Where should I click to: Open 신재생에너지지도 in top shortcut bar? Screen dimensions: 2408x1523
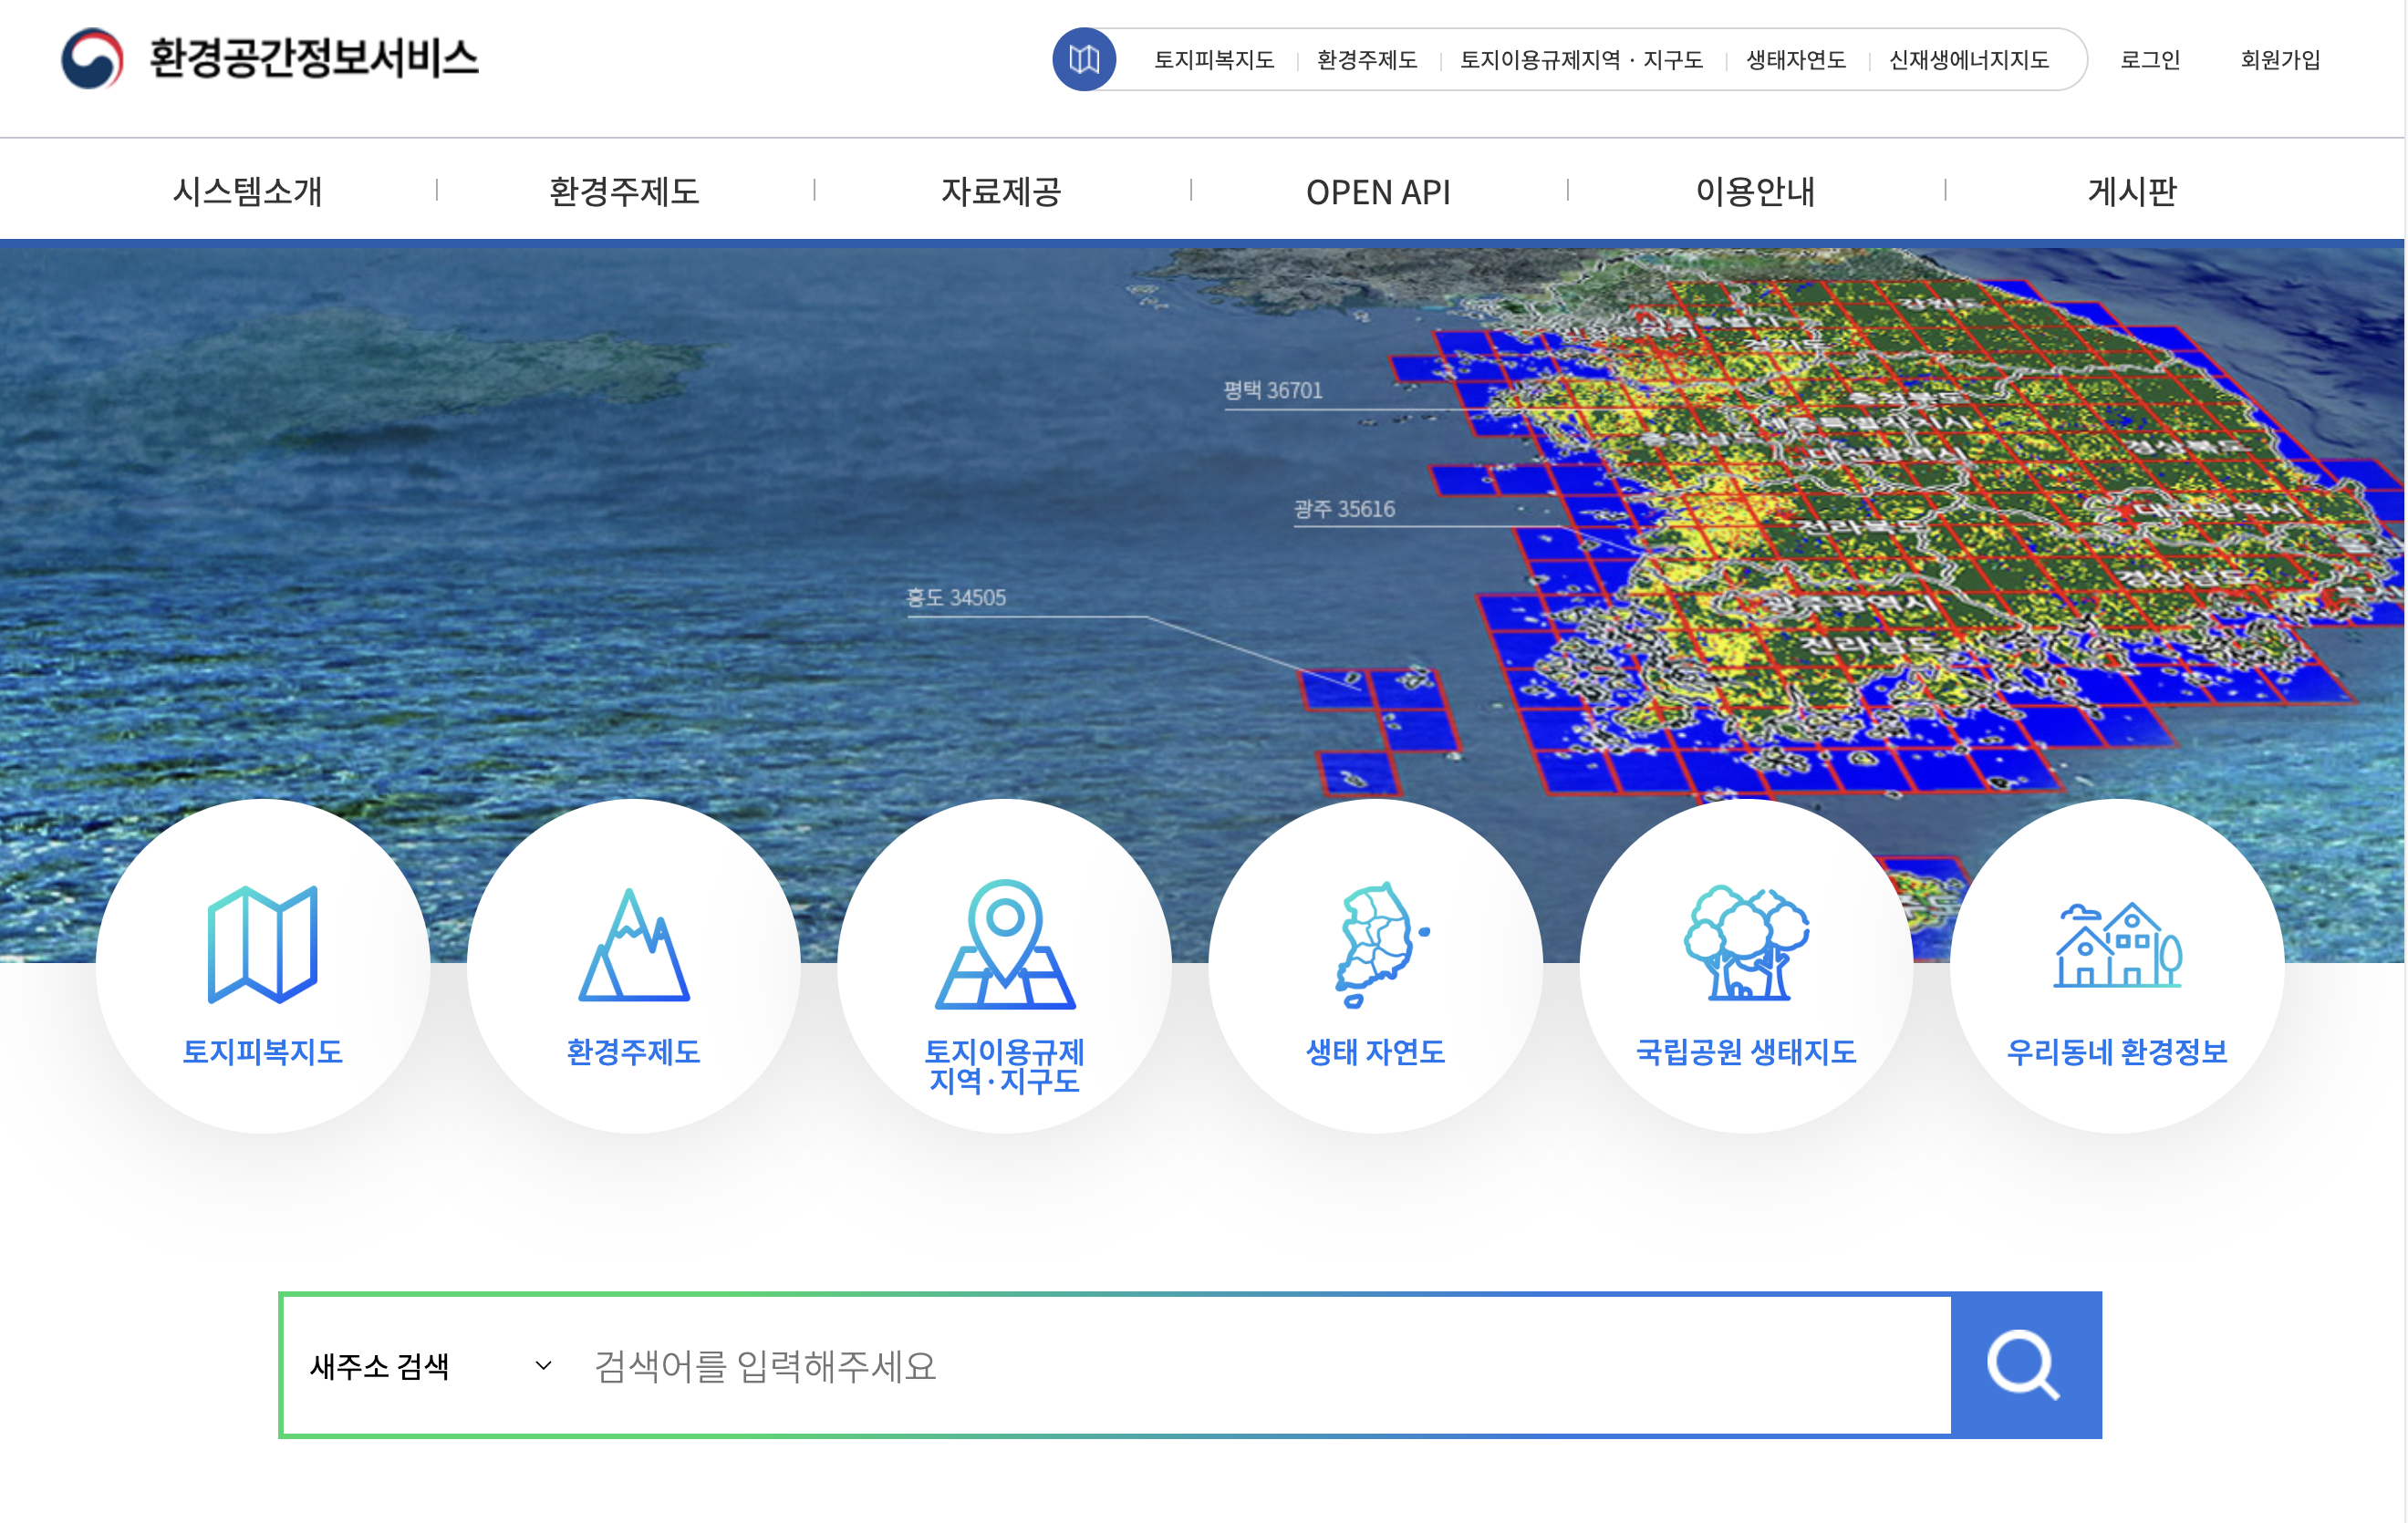(1968, 60)
